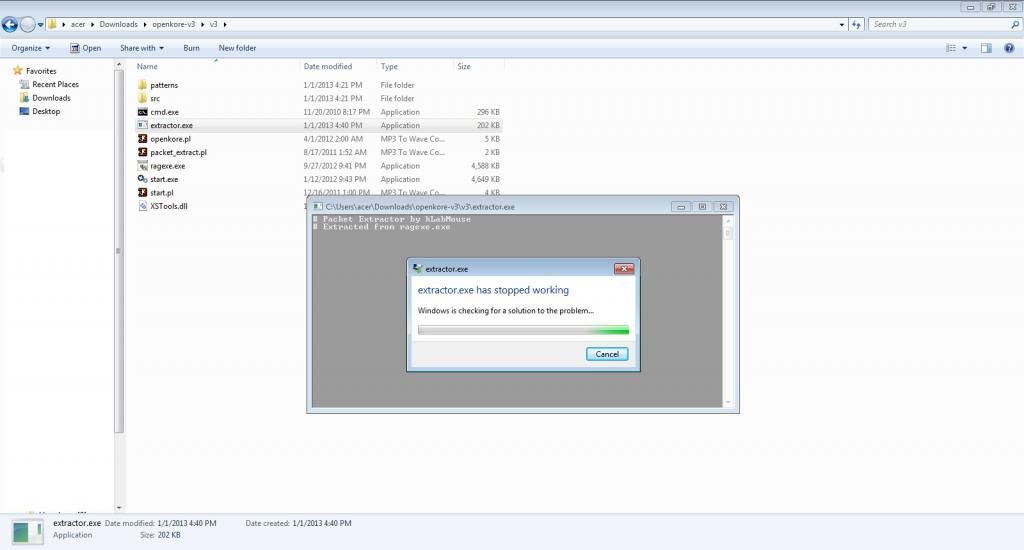Viewport: 1024px width, 550px height.
Task: Click the search magnifier icon
Action: pos(1015,25)
